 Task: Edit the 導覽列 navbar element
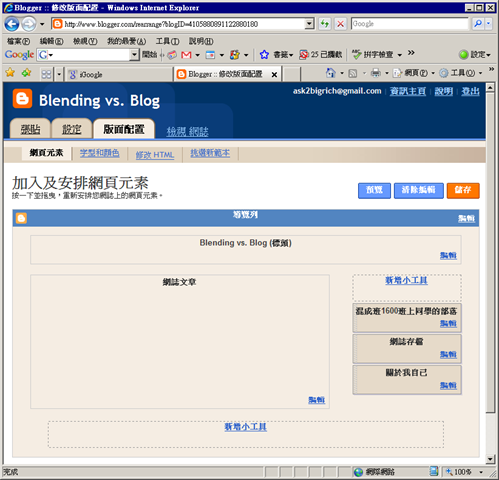tap(466, 219)
